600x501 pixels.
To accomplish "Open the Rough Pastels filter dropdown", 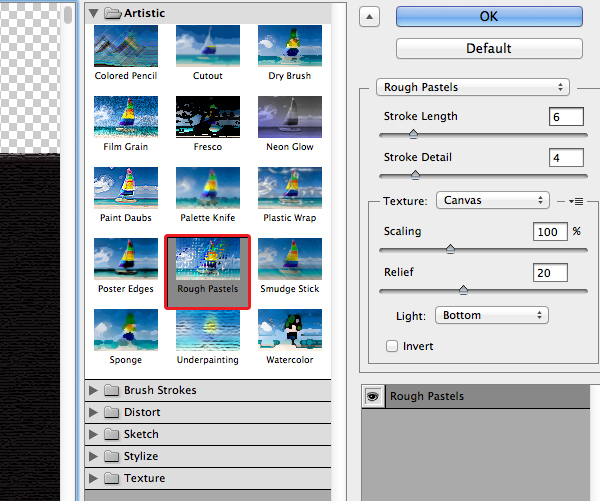I will coord(473,87).
